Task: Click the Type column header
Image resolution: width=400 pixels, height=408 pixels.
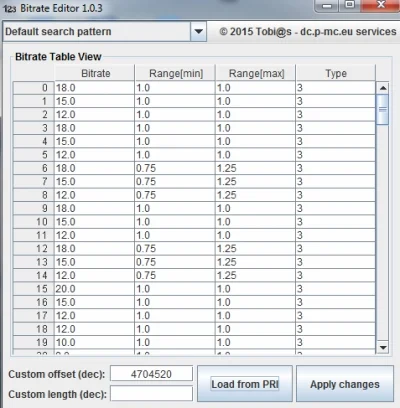Action: click(336, 73)
